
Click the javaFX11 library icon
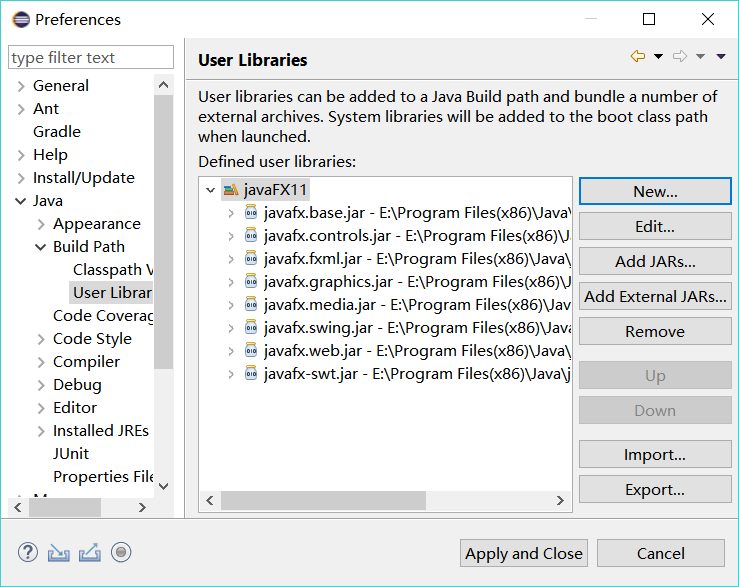coord(230,189)
